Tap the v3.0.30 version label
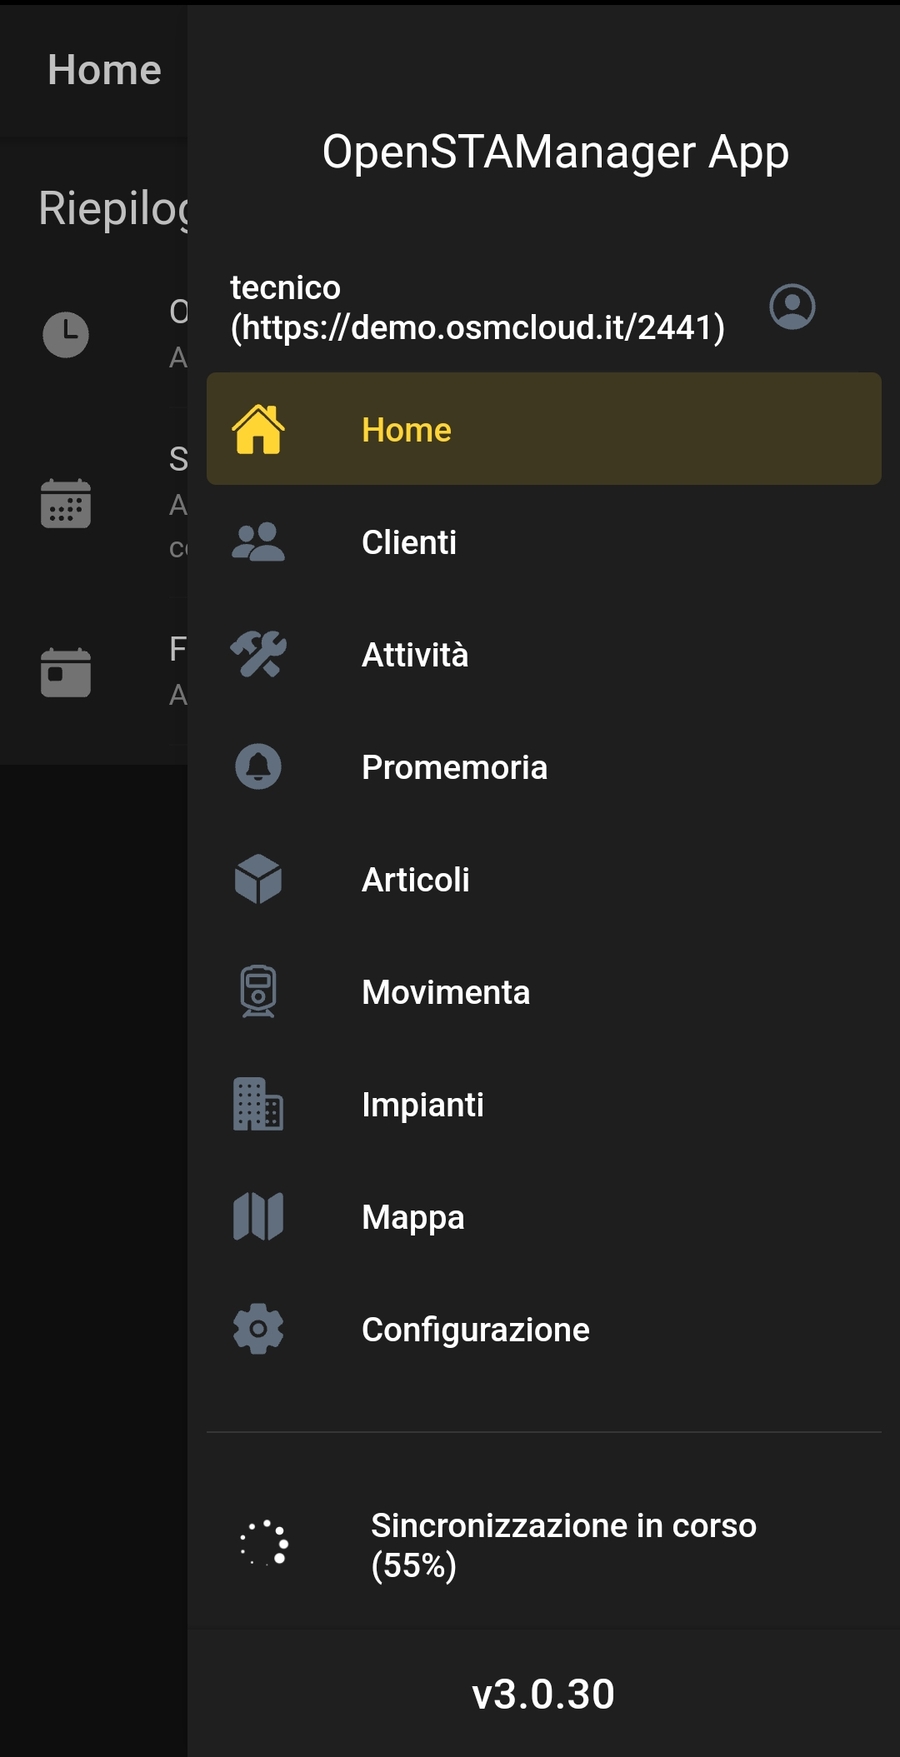 pos(543,1694)
